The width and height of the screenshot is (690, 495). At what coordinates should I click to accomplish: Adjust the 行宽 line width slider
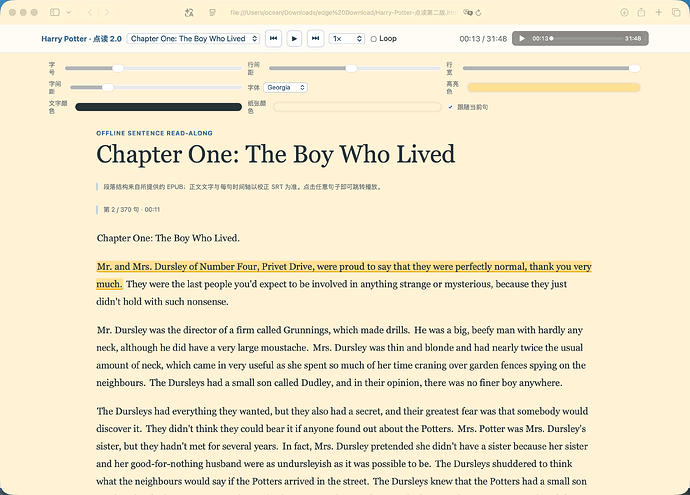pos(551,69)
